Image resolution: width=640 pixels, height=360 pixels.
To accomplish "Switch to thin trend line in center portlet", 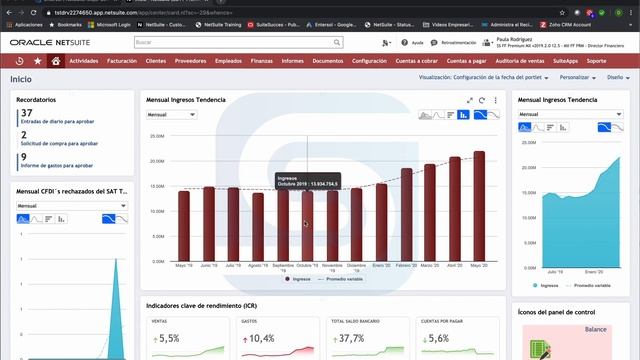I will pos(493,115).
